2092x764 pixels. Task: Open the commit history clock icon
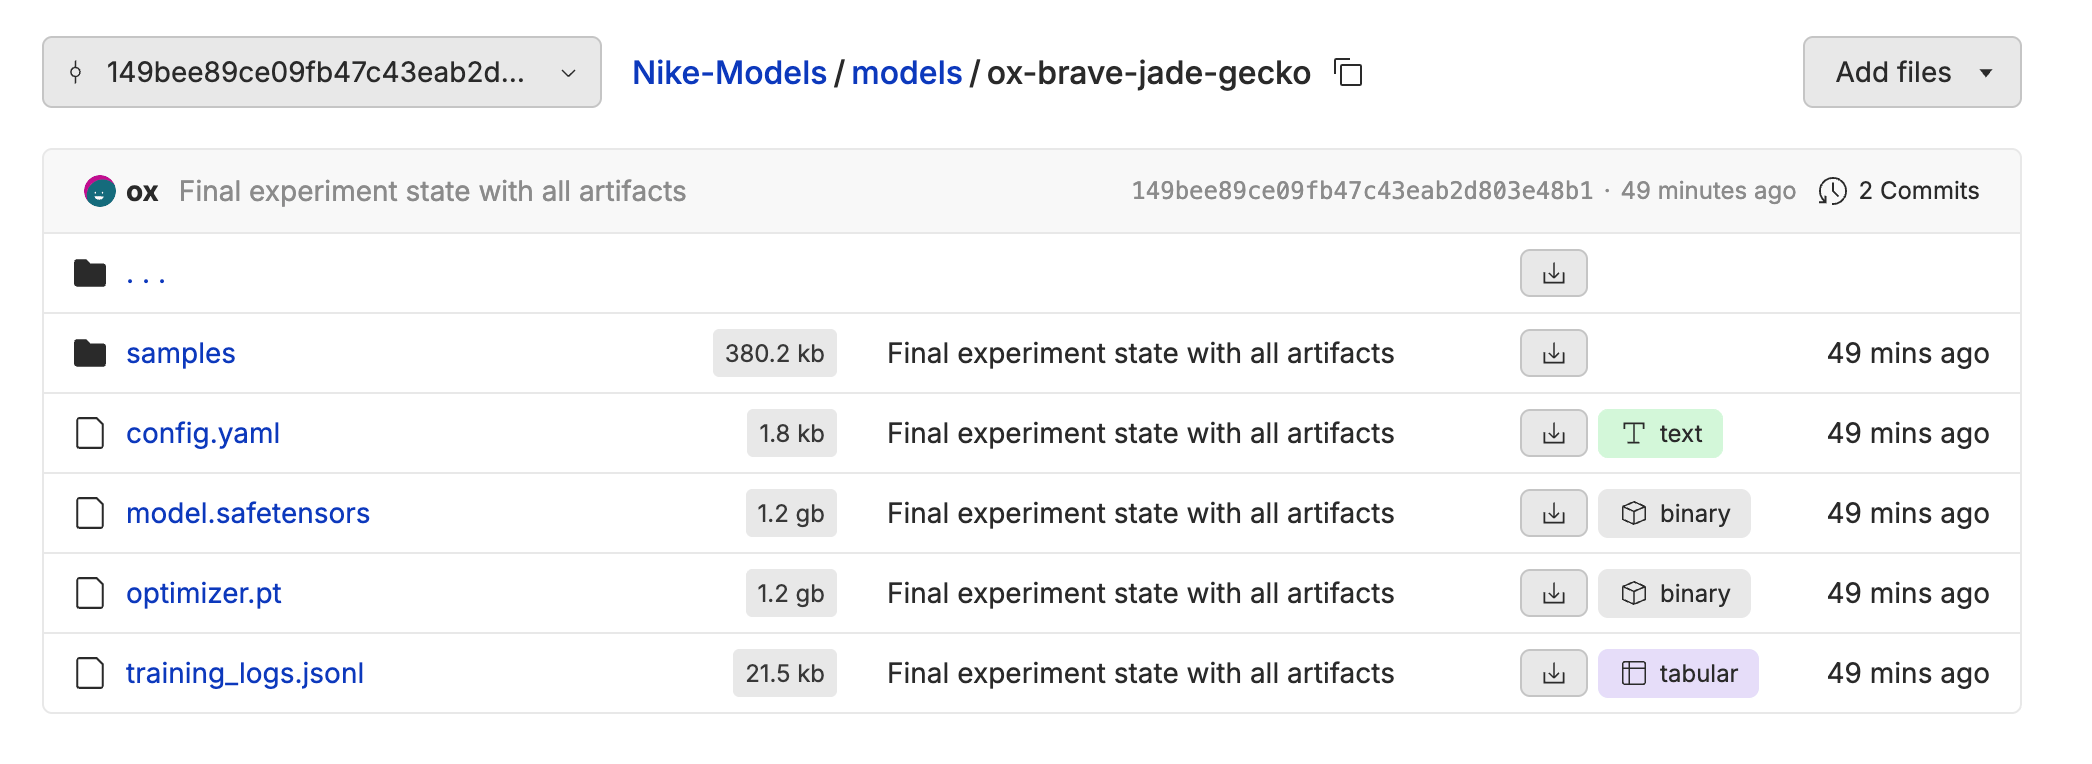pyautogui.click(x=1832, y=191)
